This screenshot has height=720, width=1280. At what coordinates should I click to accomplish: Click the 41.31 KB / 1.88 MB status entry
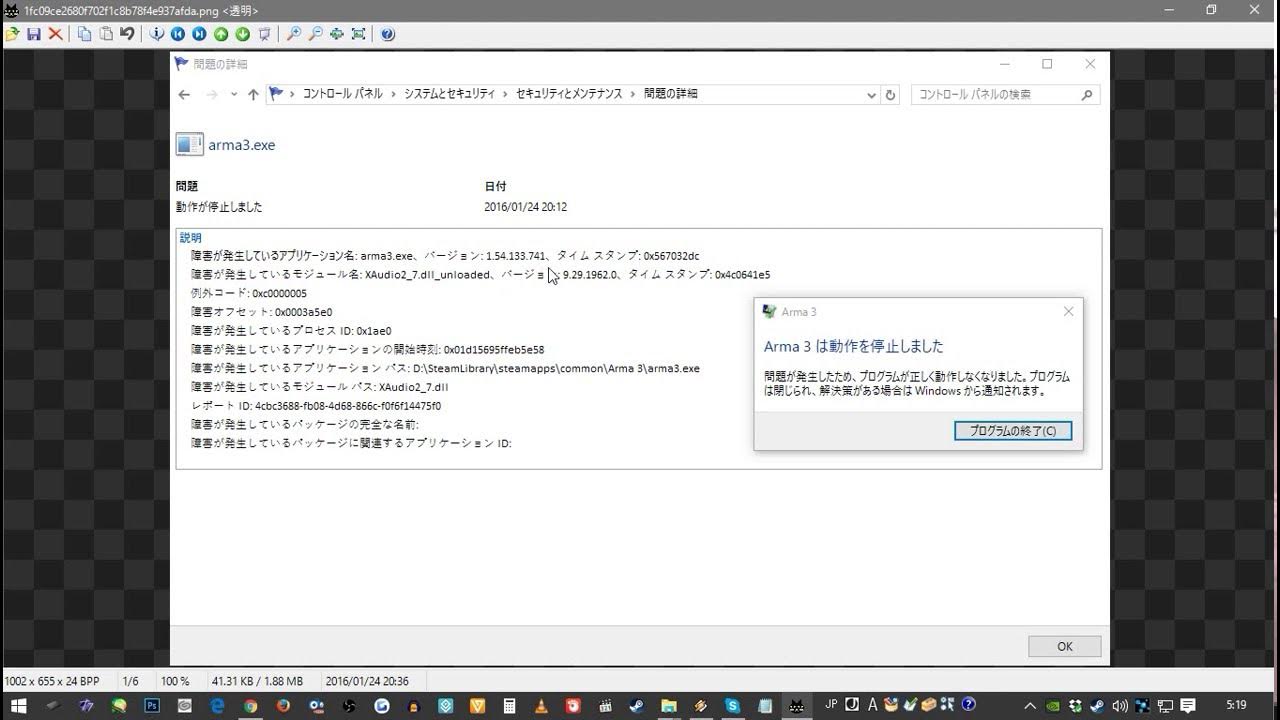tap(257, 681)
